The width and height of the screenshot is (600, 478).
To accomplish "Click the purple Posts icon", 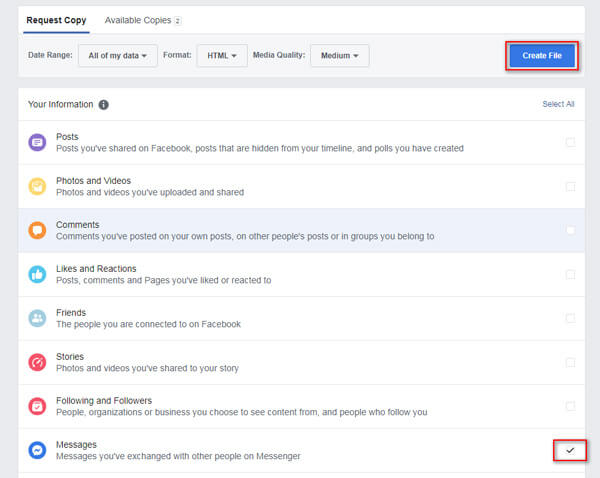I will (37, 142).
